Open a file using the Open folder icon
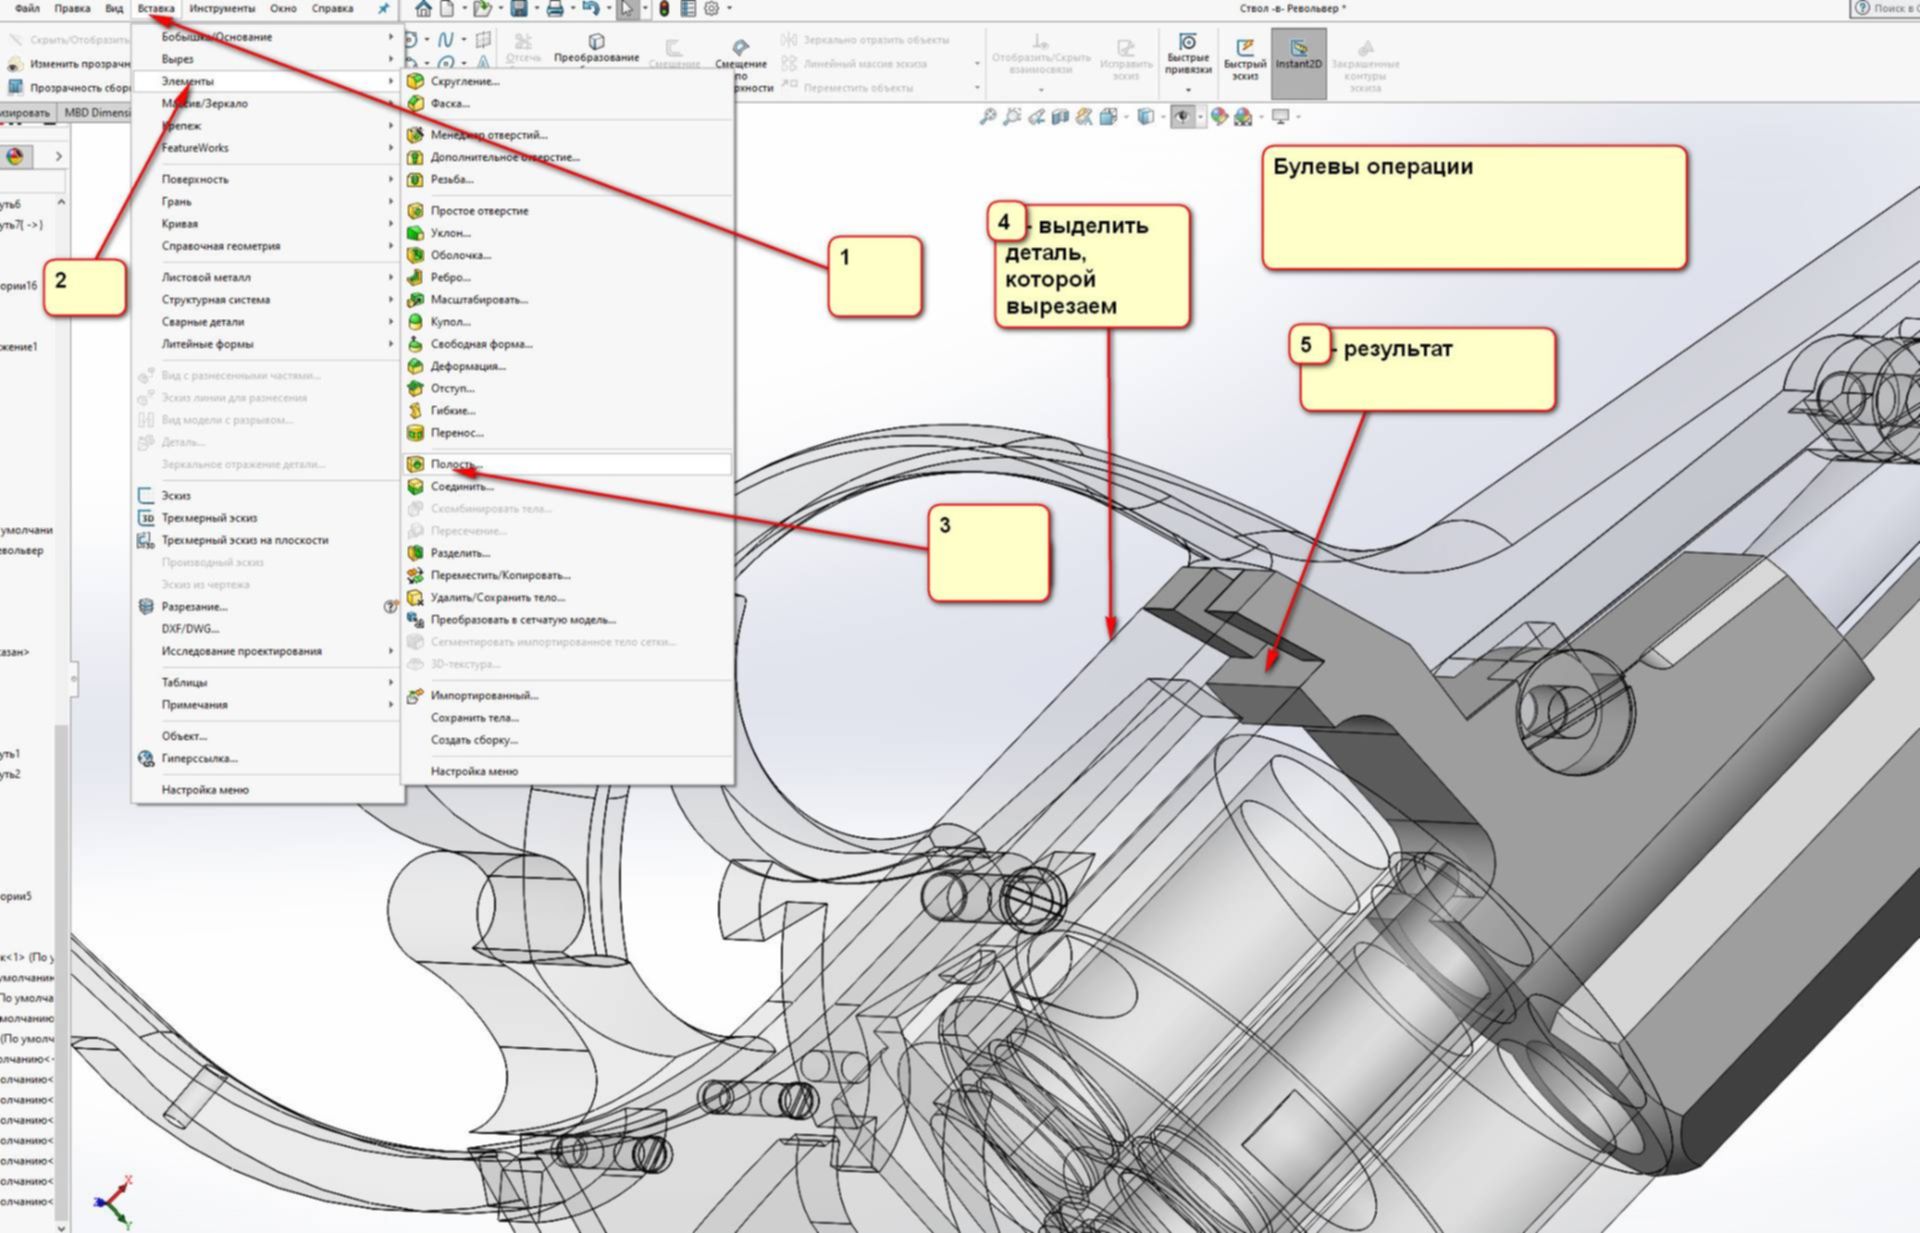Screen dimensions: 1920x1233 click(x=483, y=9)
